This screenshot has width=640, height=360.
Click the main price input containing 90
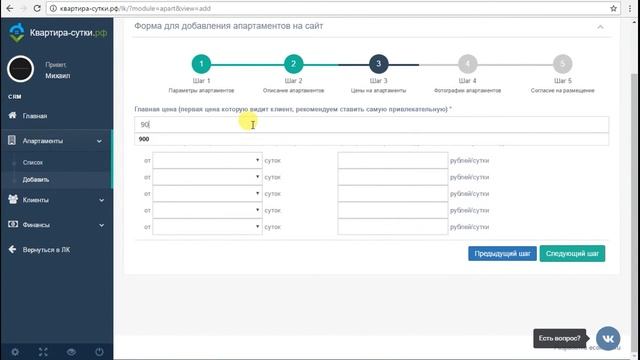[371, 124]
